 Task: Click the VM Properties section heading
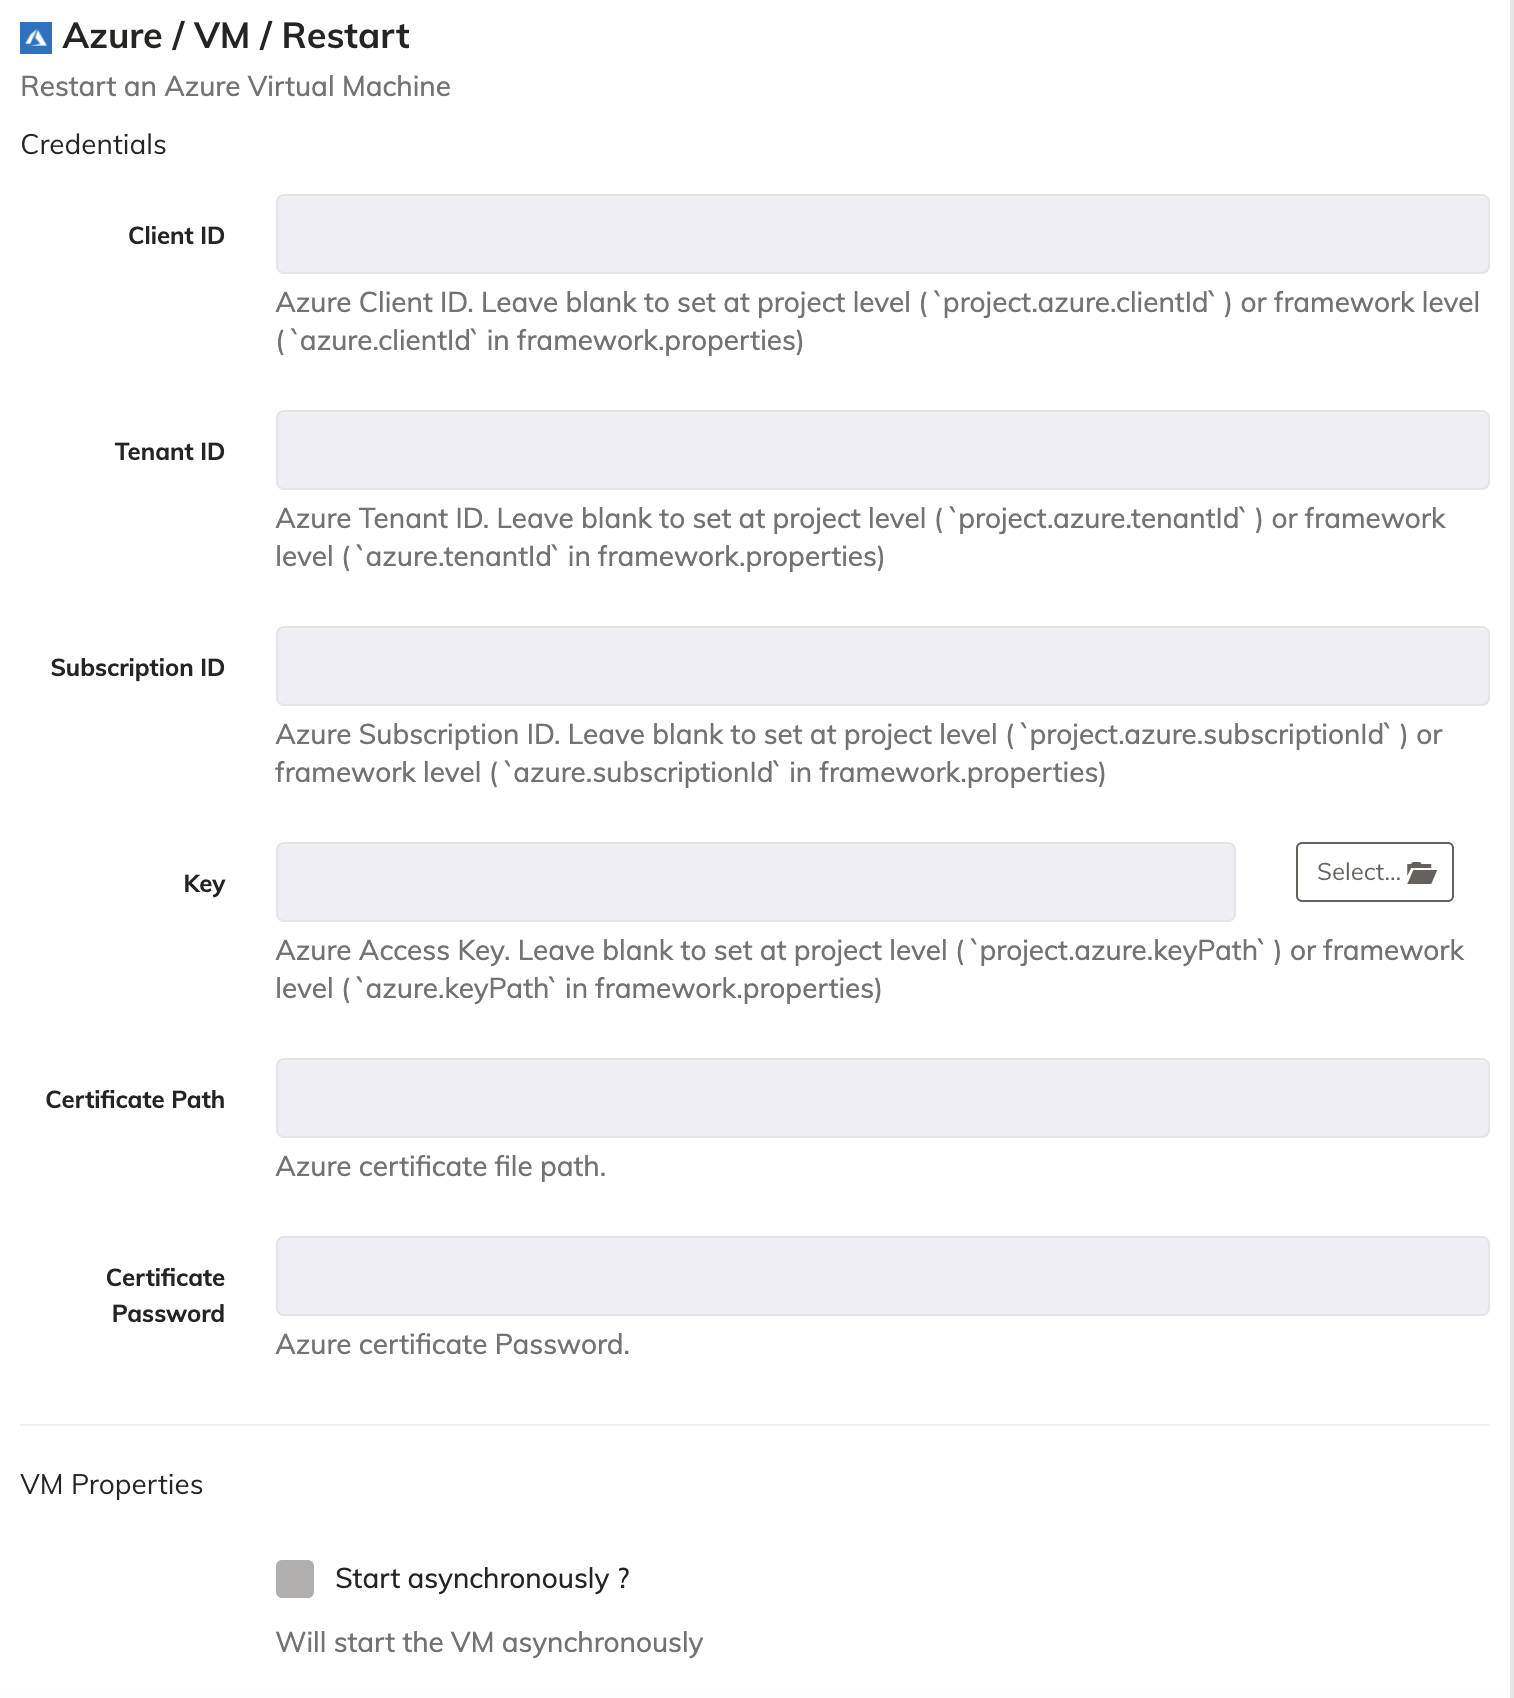point(111,1485)
